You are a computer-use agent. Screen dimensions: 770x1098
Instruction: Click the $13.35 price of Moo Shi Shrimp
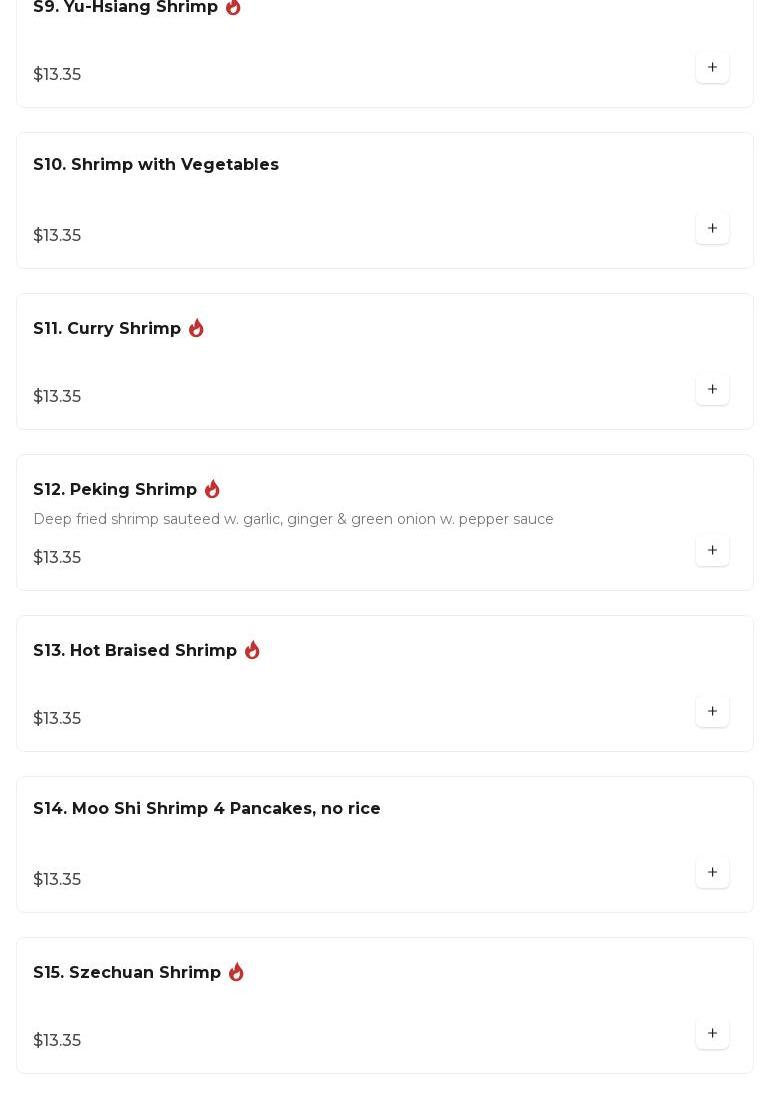point(57,880)
